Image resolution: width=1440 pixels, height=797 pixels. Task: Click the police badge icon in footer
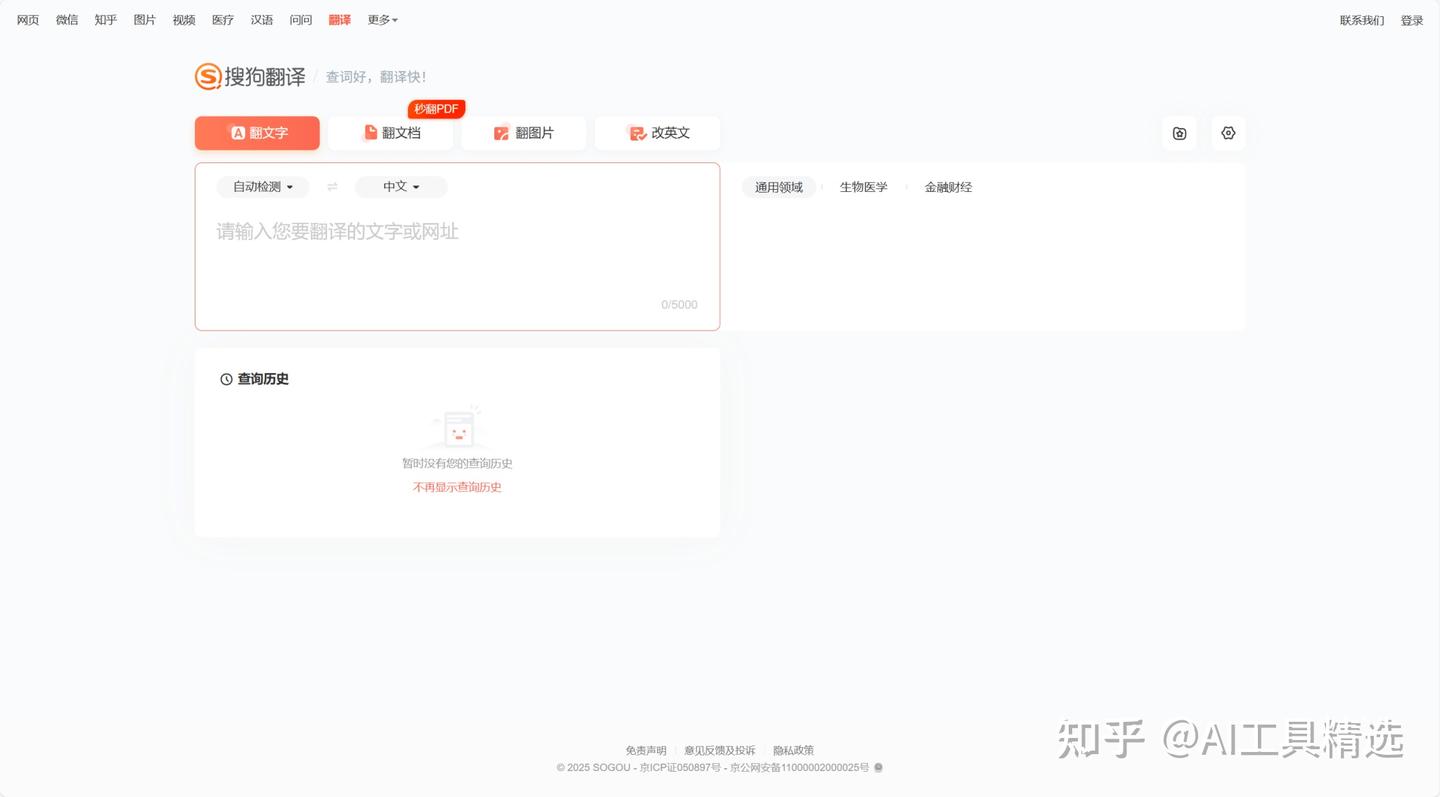click(878, 768)
